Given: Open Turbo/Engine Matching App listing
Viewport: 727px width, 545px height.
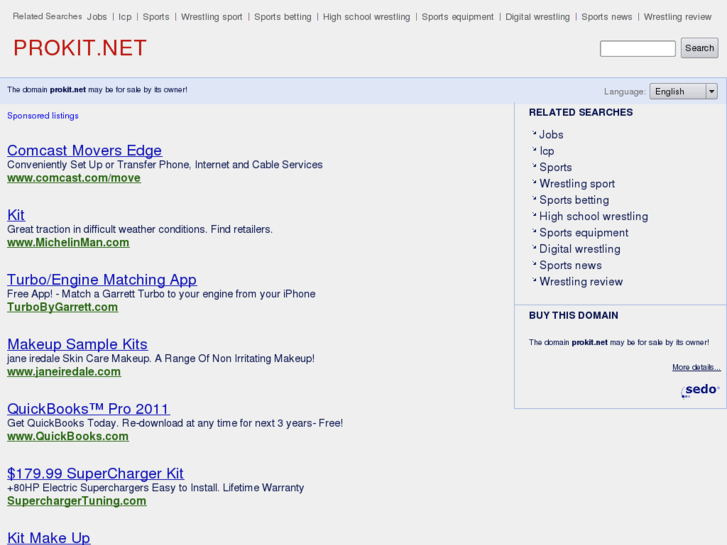Looking at the screenshot, I should tap(102, 280).
